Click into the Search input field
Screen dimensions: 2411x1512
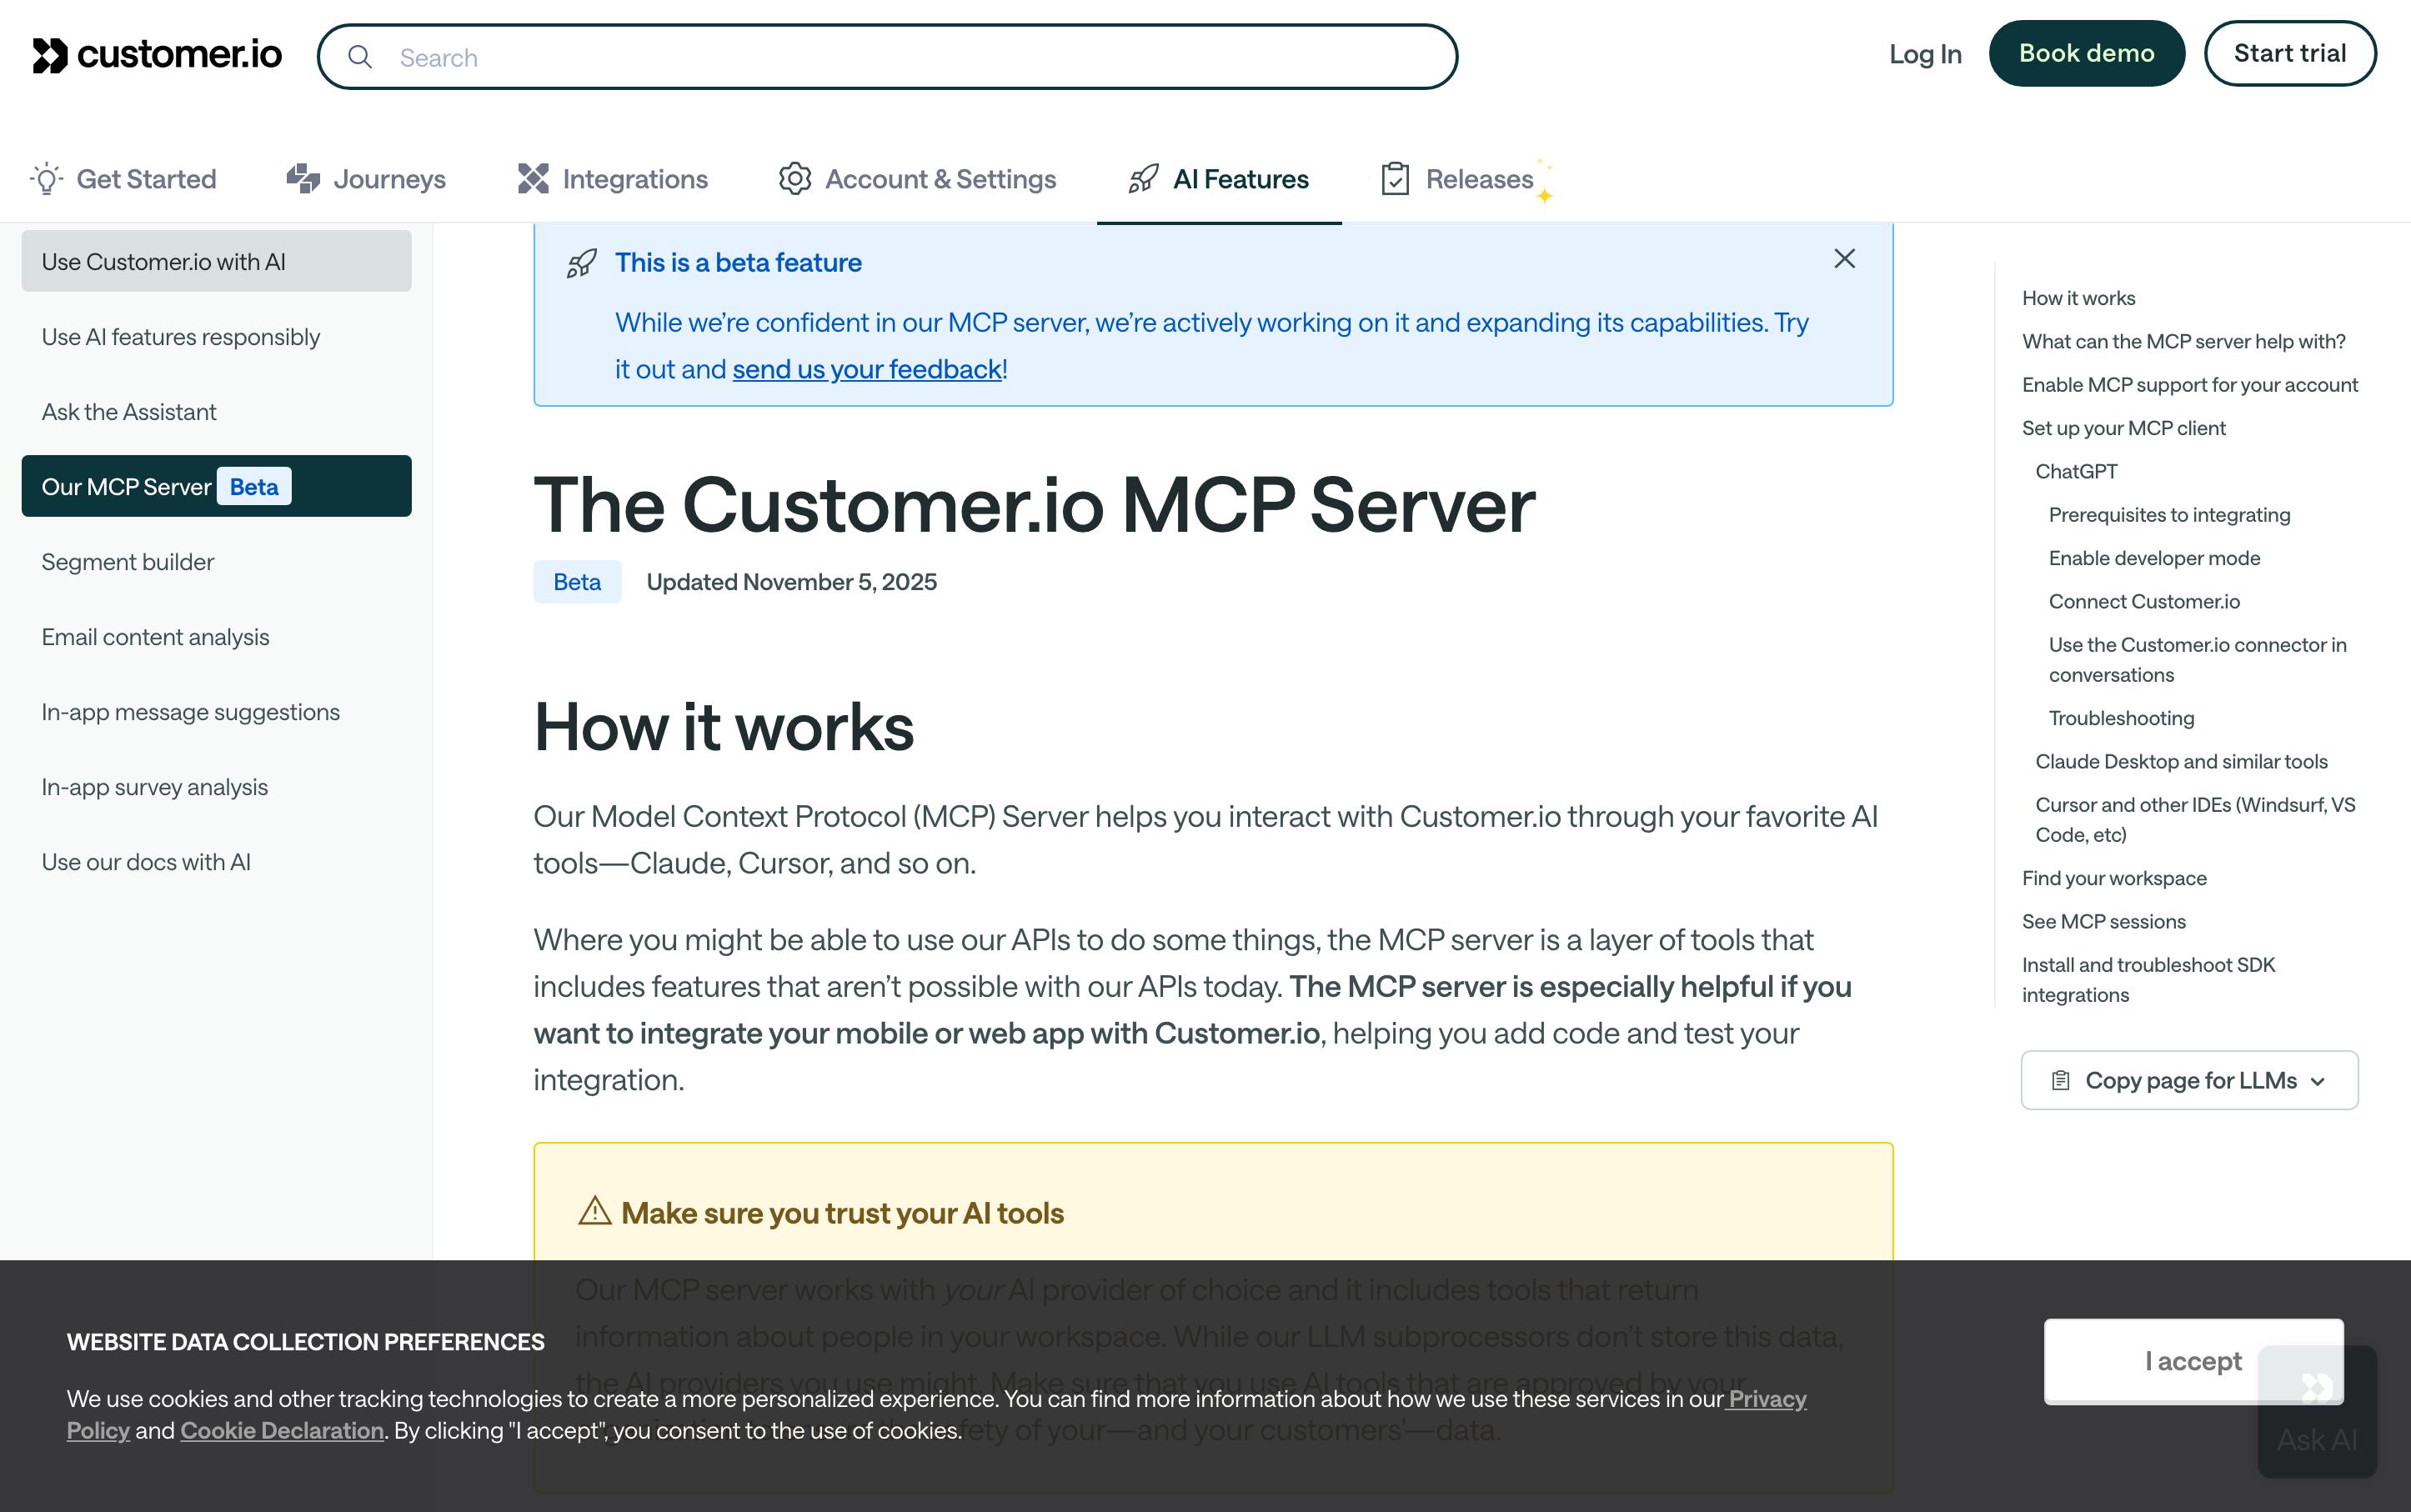900,57
